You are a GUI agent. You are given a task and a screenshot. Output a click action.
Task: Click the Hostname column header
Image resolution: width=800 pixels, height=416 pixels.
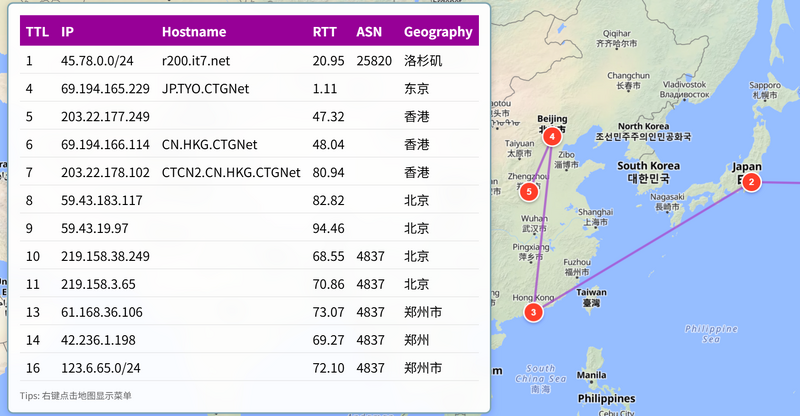coord(194,32)
